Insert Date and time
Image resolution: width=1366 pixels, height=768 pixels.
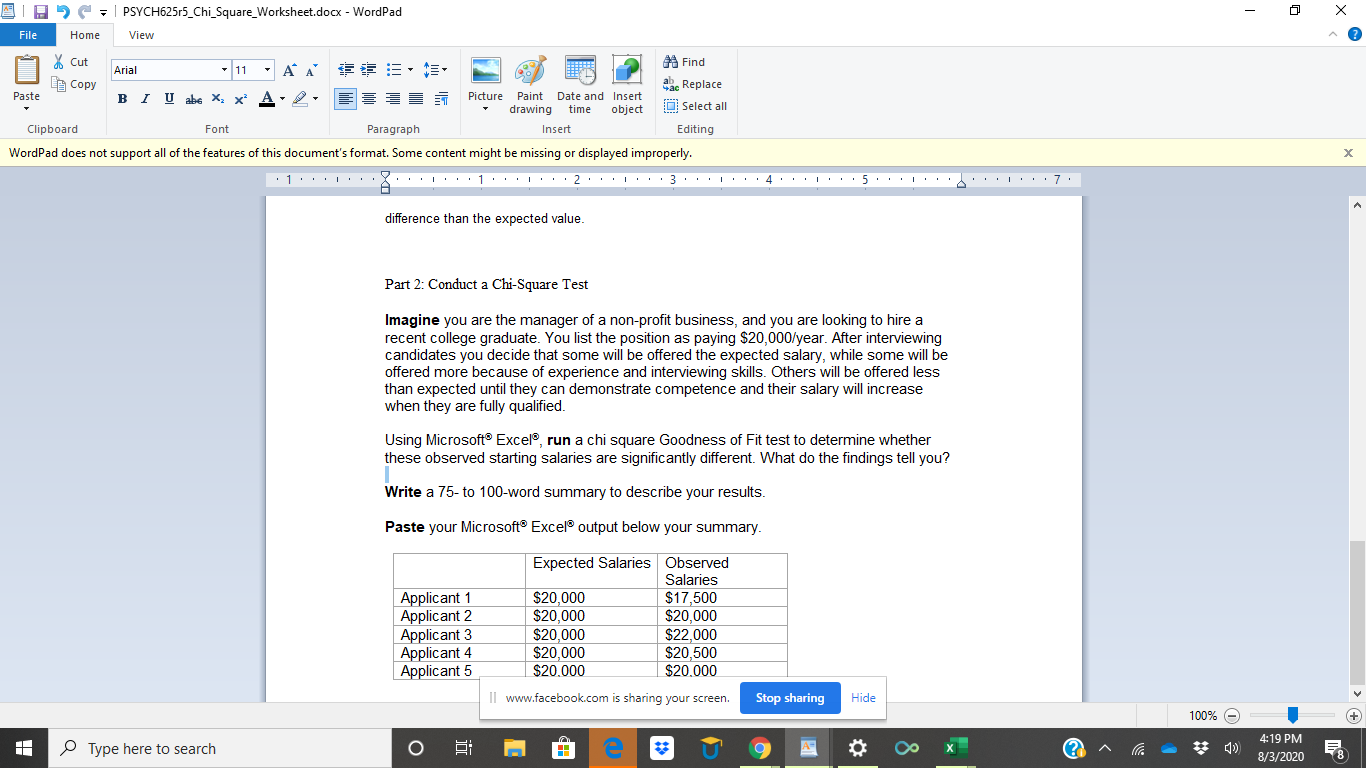580,85
